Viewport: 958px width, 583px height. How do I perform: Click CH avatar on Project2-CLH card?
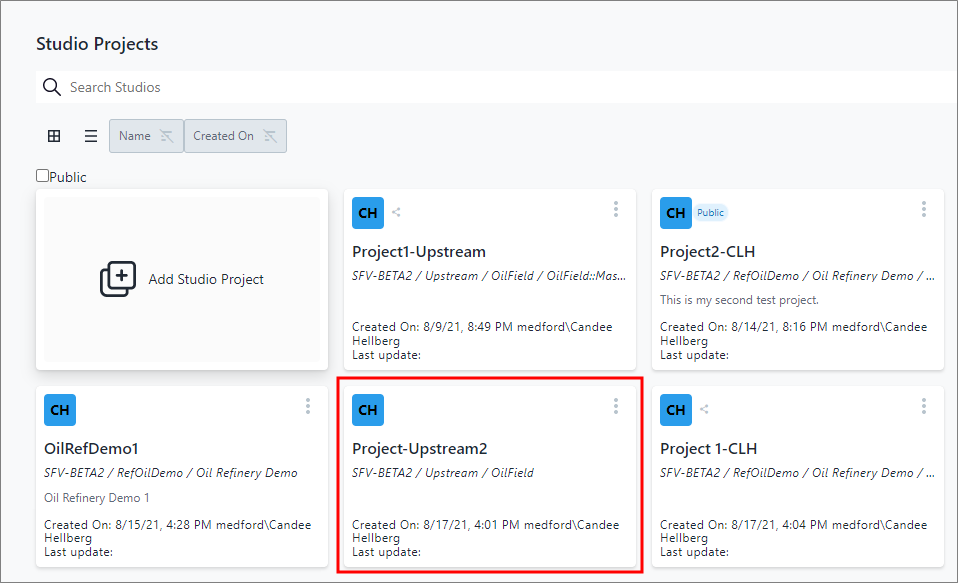[x=676, y=213]
